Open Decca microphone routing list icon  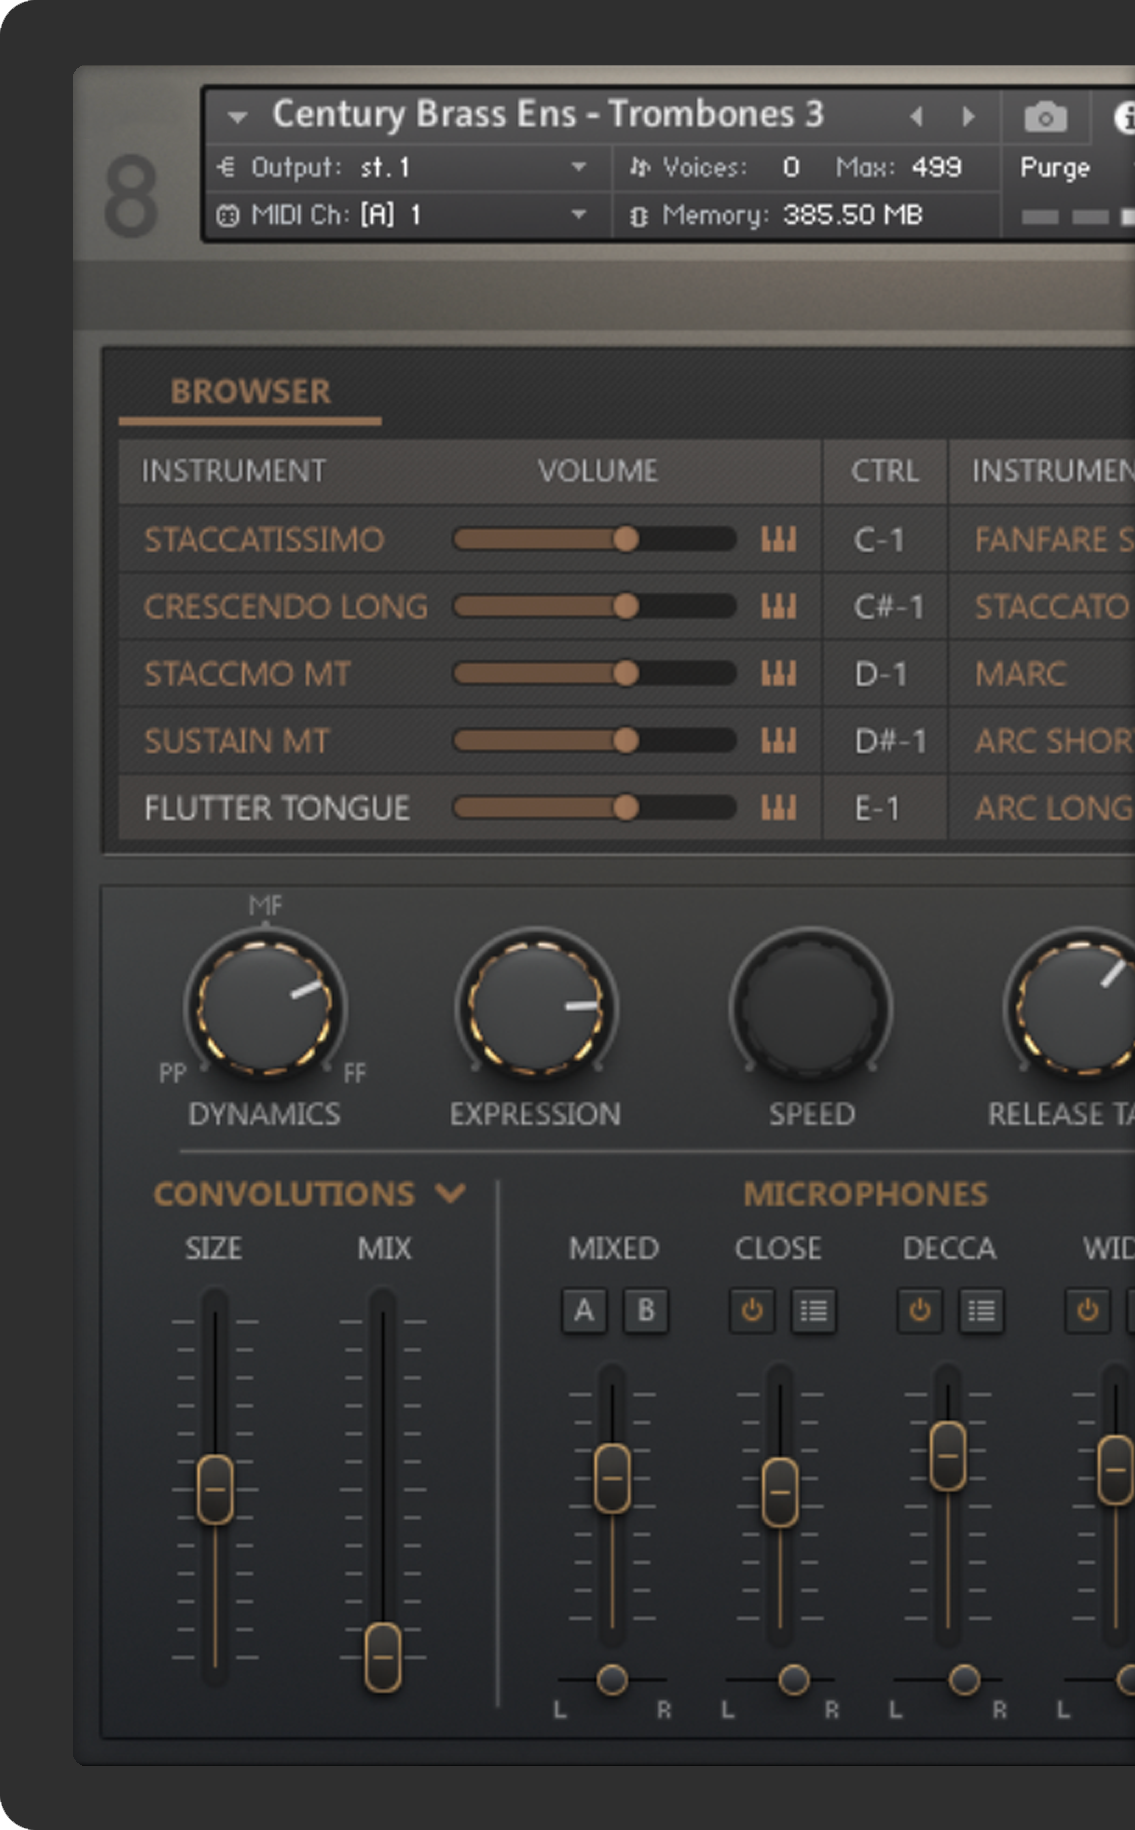(x=981, y=1310)
